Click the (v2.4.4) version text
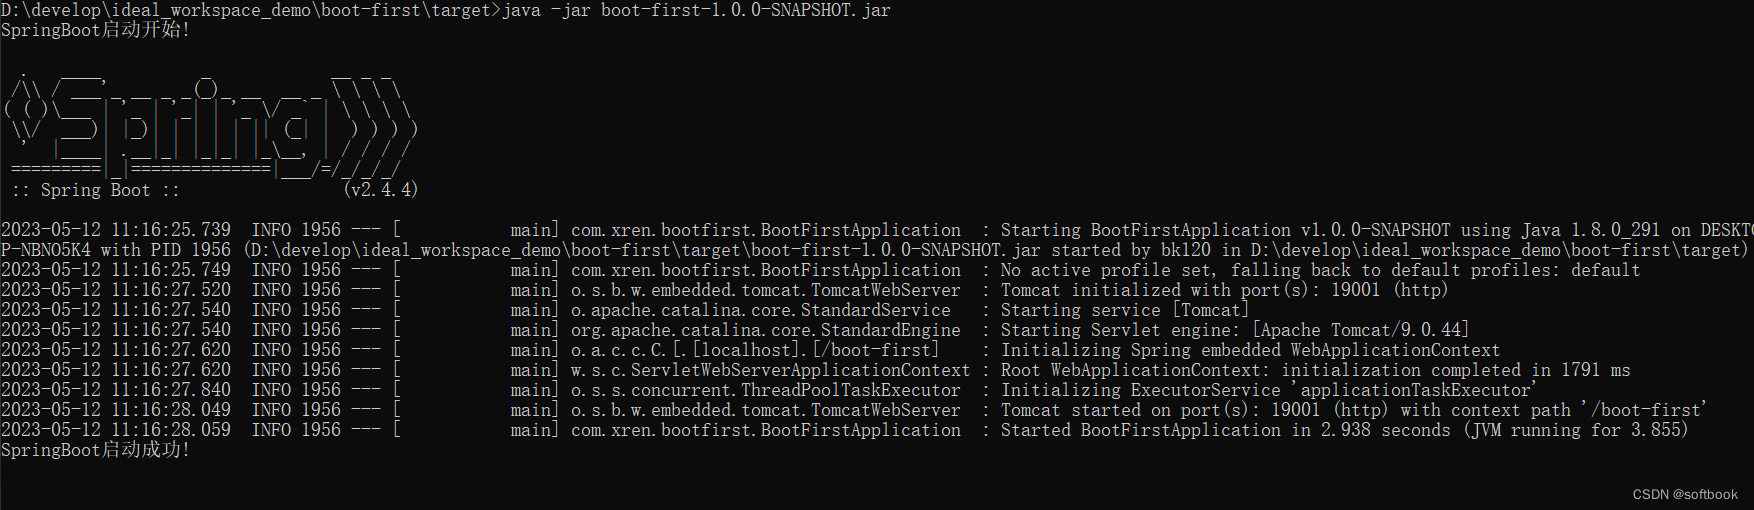 point(380,190)
